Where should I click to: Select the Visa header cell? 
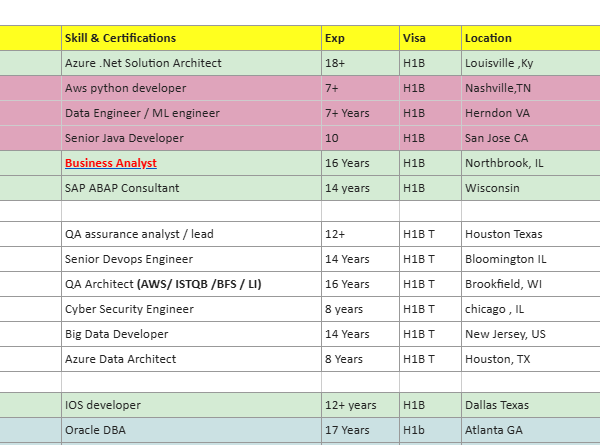pos(430,38)
